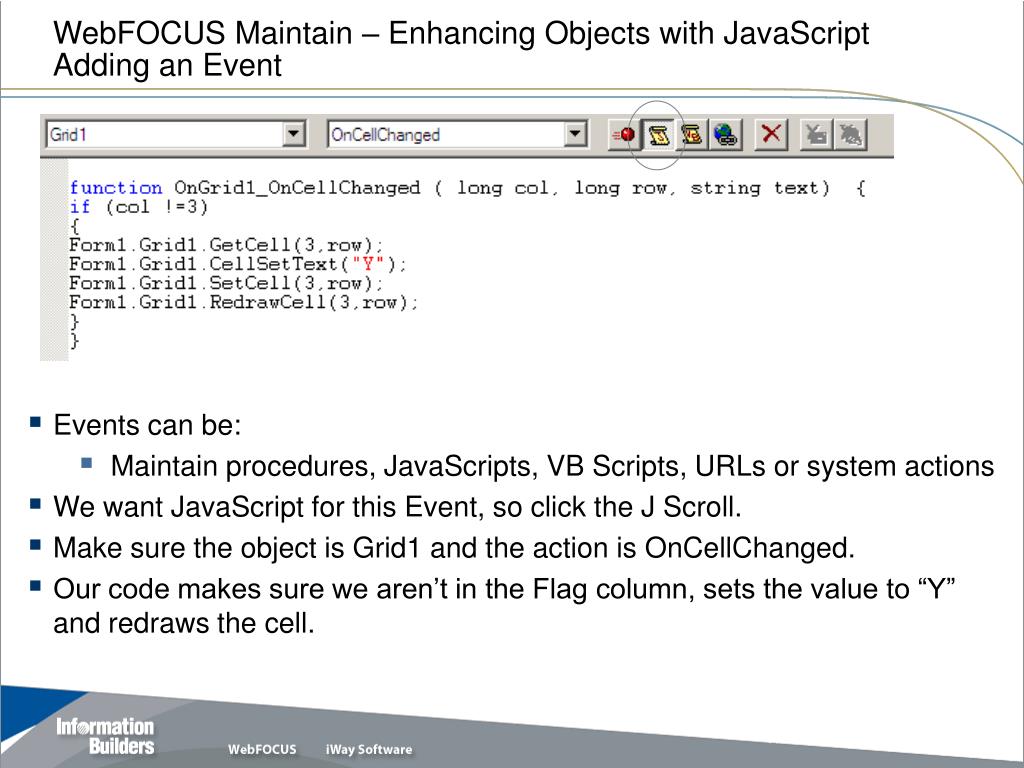Open the OnCellChanged event dropdown arrow

click(575, 135)
